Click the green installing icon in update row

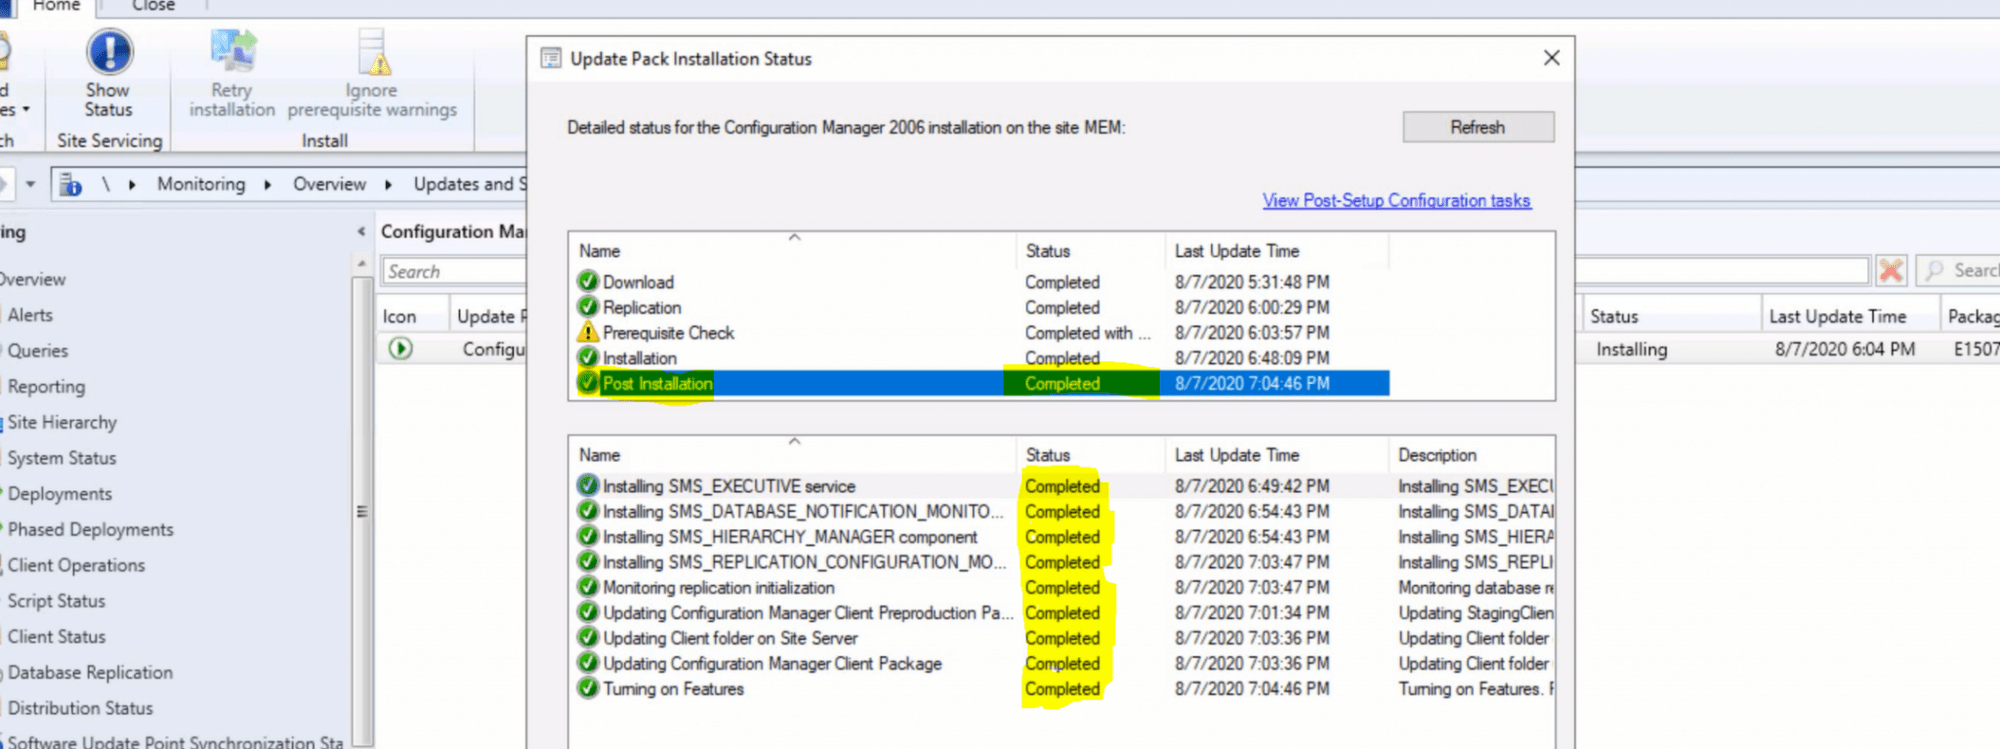pyautogui.click(x=400, y=348)
